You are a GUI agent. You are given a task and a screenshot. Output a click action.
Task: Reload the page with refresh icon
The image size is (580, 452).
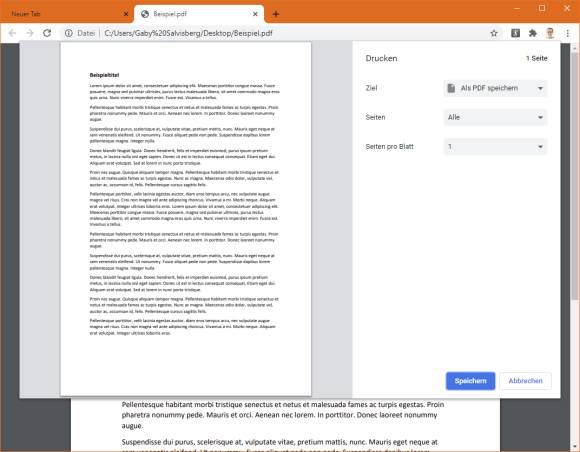click(x=47, y=33)
